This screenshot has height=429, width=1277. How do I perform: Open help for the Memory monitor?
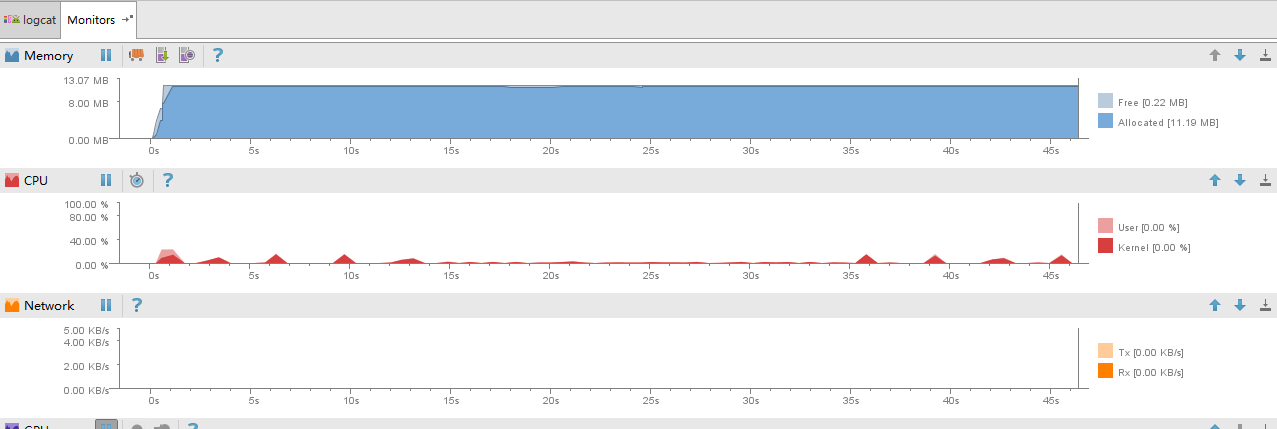[x=217, y=55]
